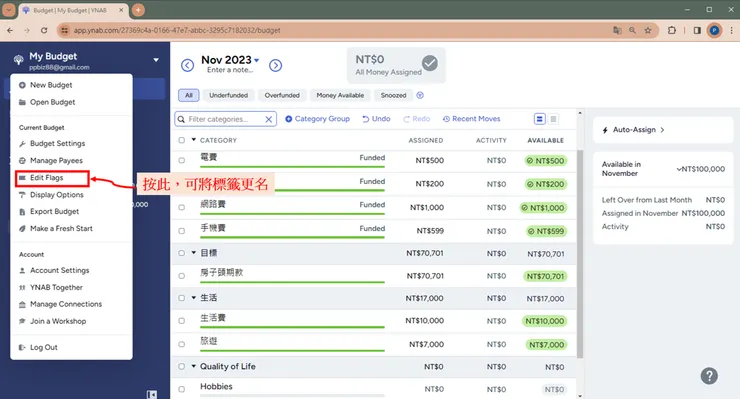Click the category list vertical scrollbar

pos(580,255)
